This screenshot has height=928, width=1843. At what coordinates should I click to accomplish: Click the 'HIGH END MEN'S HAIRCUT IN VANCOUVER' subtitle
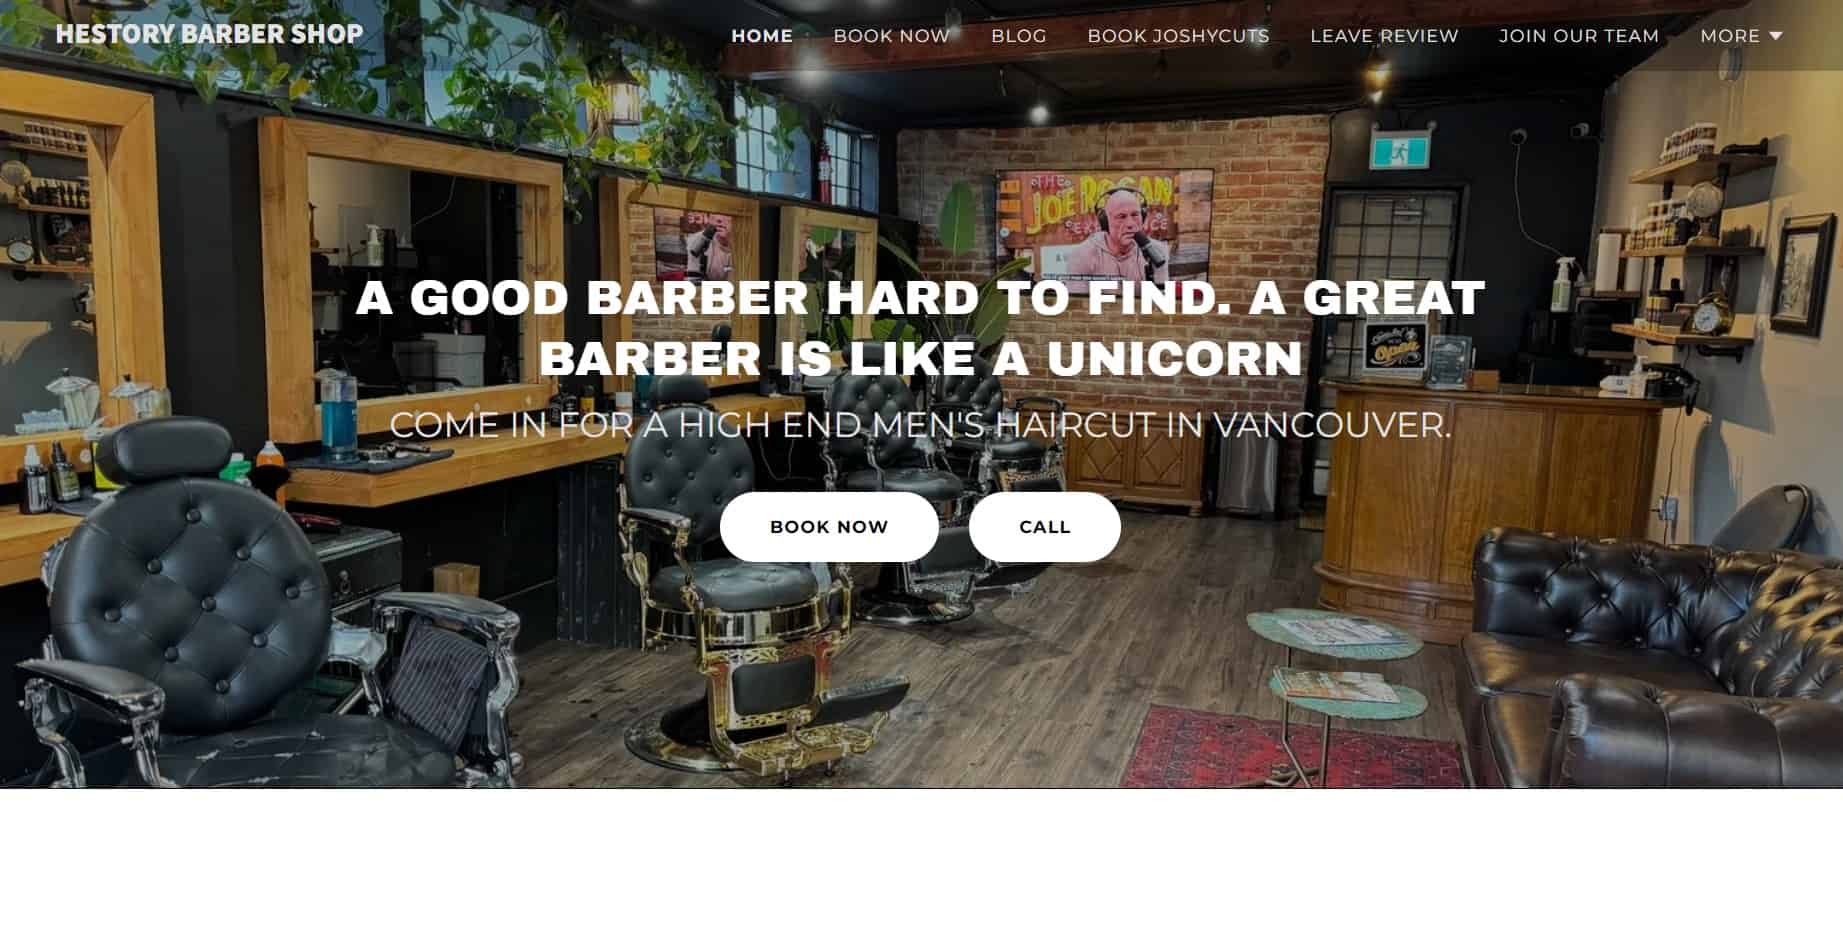pyautogui.click(x=1064, y=425)
